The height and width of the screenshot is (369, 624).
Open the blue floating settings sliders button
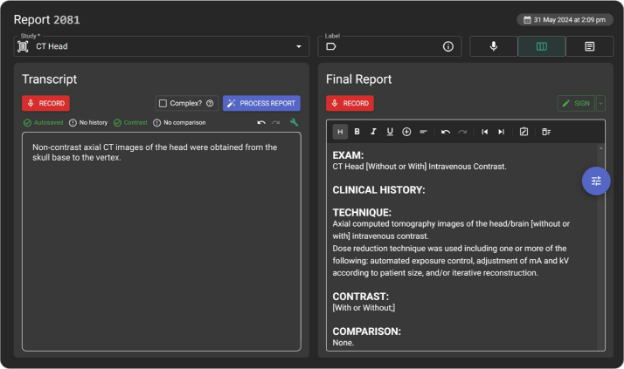point(596,181)
